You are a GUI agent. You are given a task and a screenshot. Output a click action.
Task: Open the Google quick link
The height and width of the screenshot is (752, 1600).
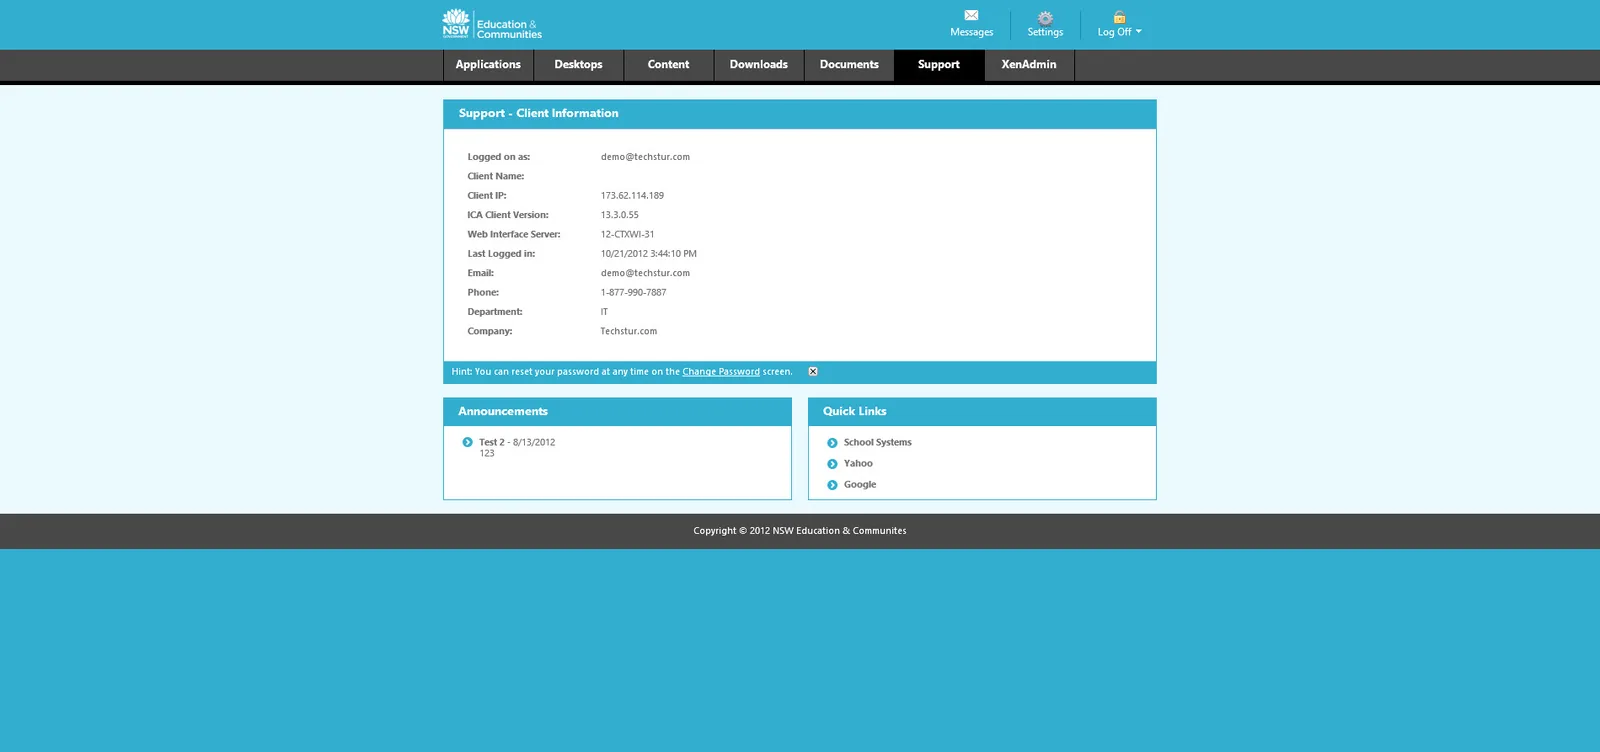tap(860, 485)
